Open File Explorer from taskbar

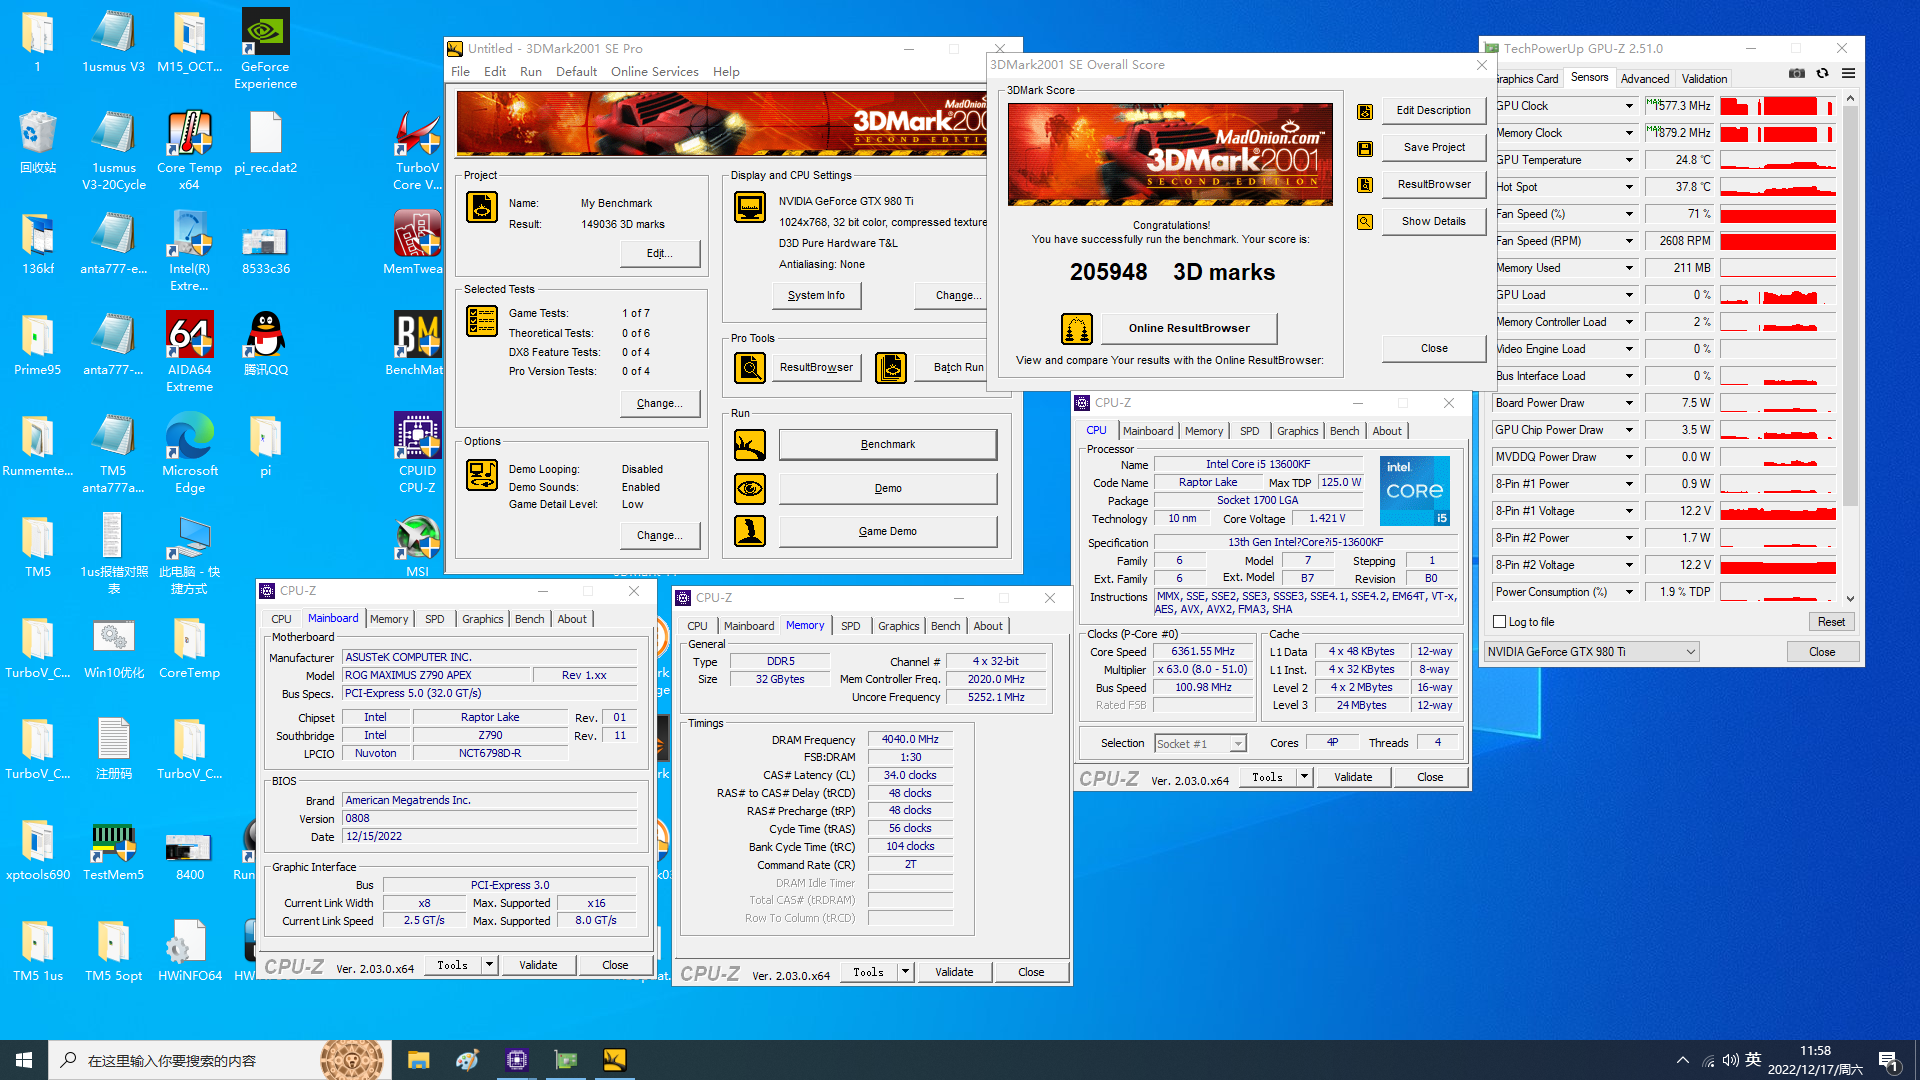418,1060
